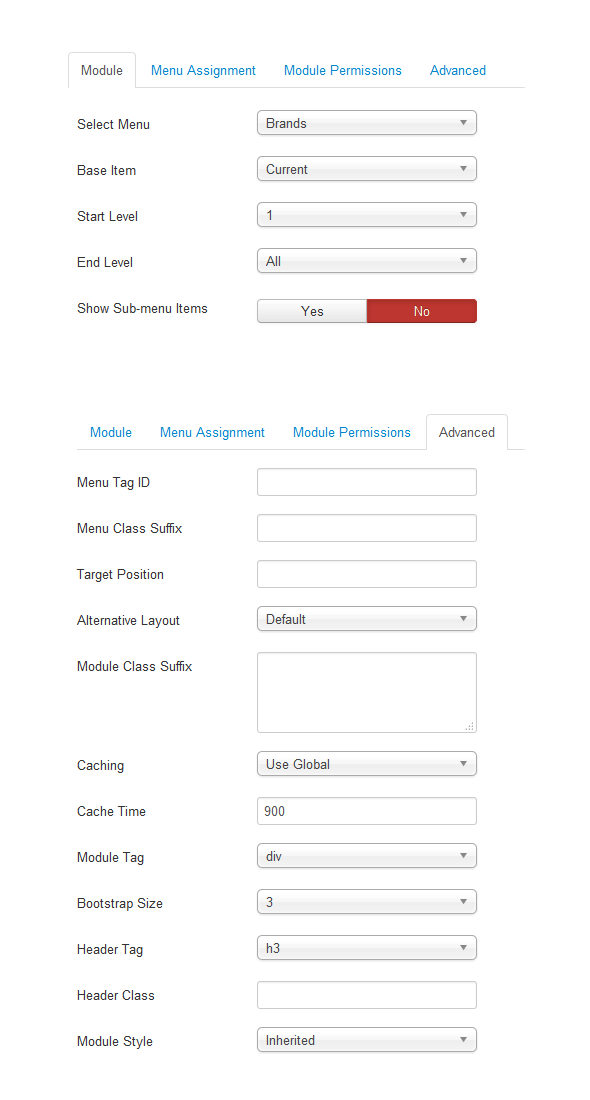Viewport: 590px width, 1100px height.
Task: Expand the Caching dropdown showing Use Global
Action: [367, 765]
